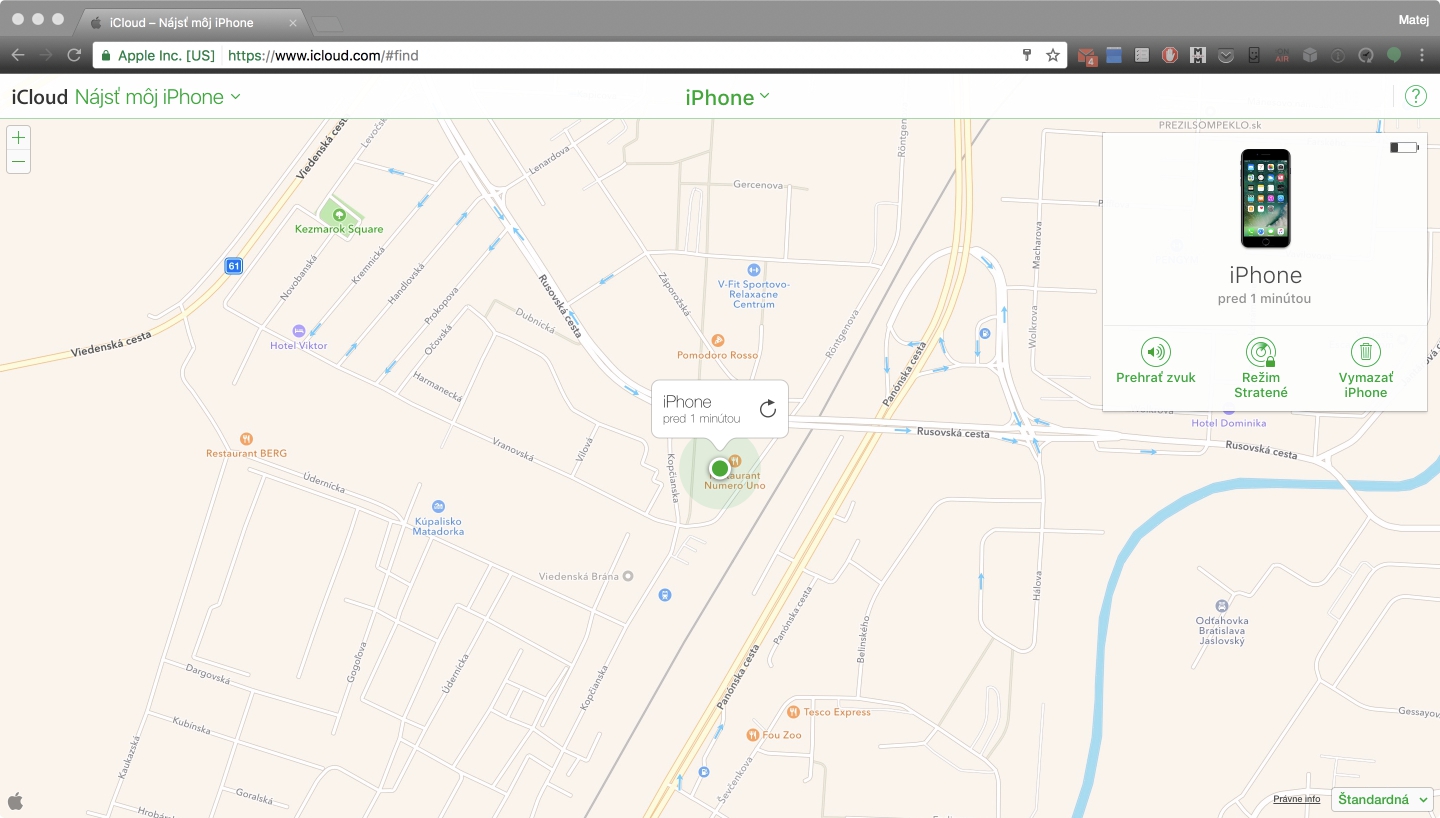
Task: Select the Tesco Express map marker
Action: (793, 712)
